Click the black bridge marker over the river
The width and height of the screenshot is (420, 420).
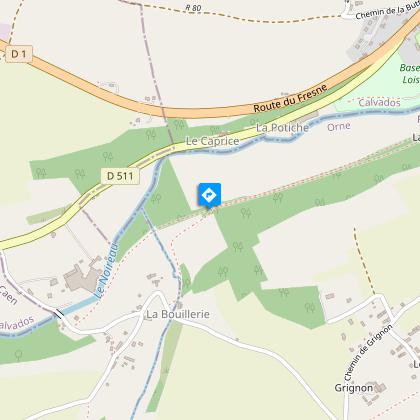pyautogui.click(x=59, y=314)
